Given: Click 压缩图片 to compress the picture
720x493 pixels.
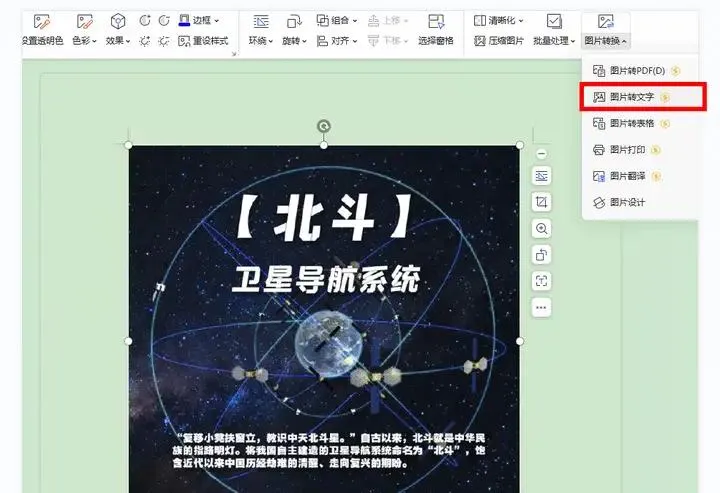Looking at the screenshot, I should (x=499, y=41).
